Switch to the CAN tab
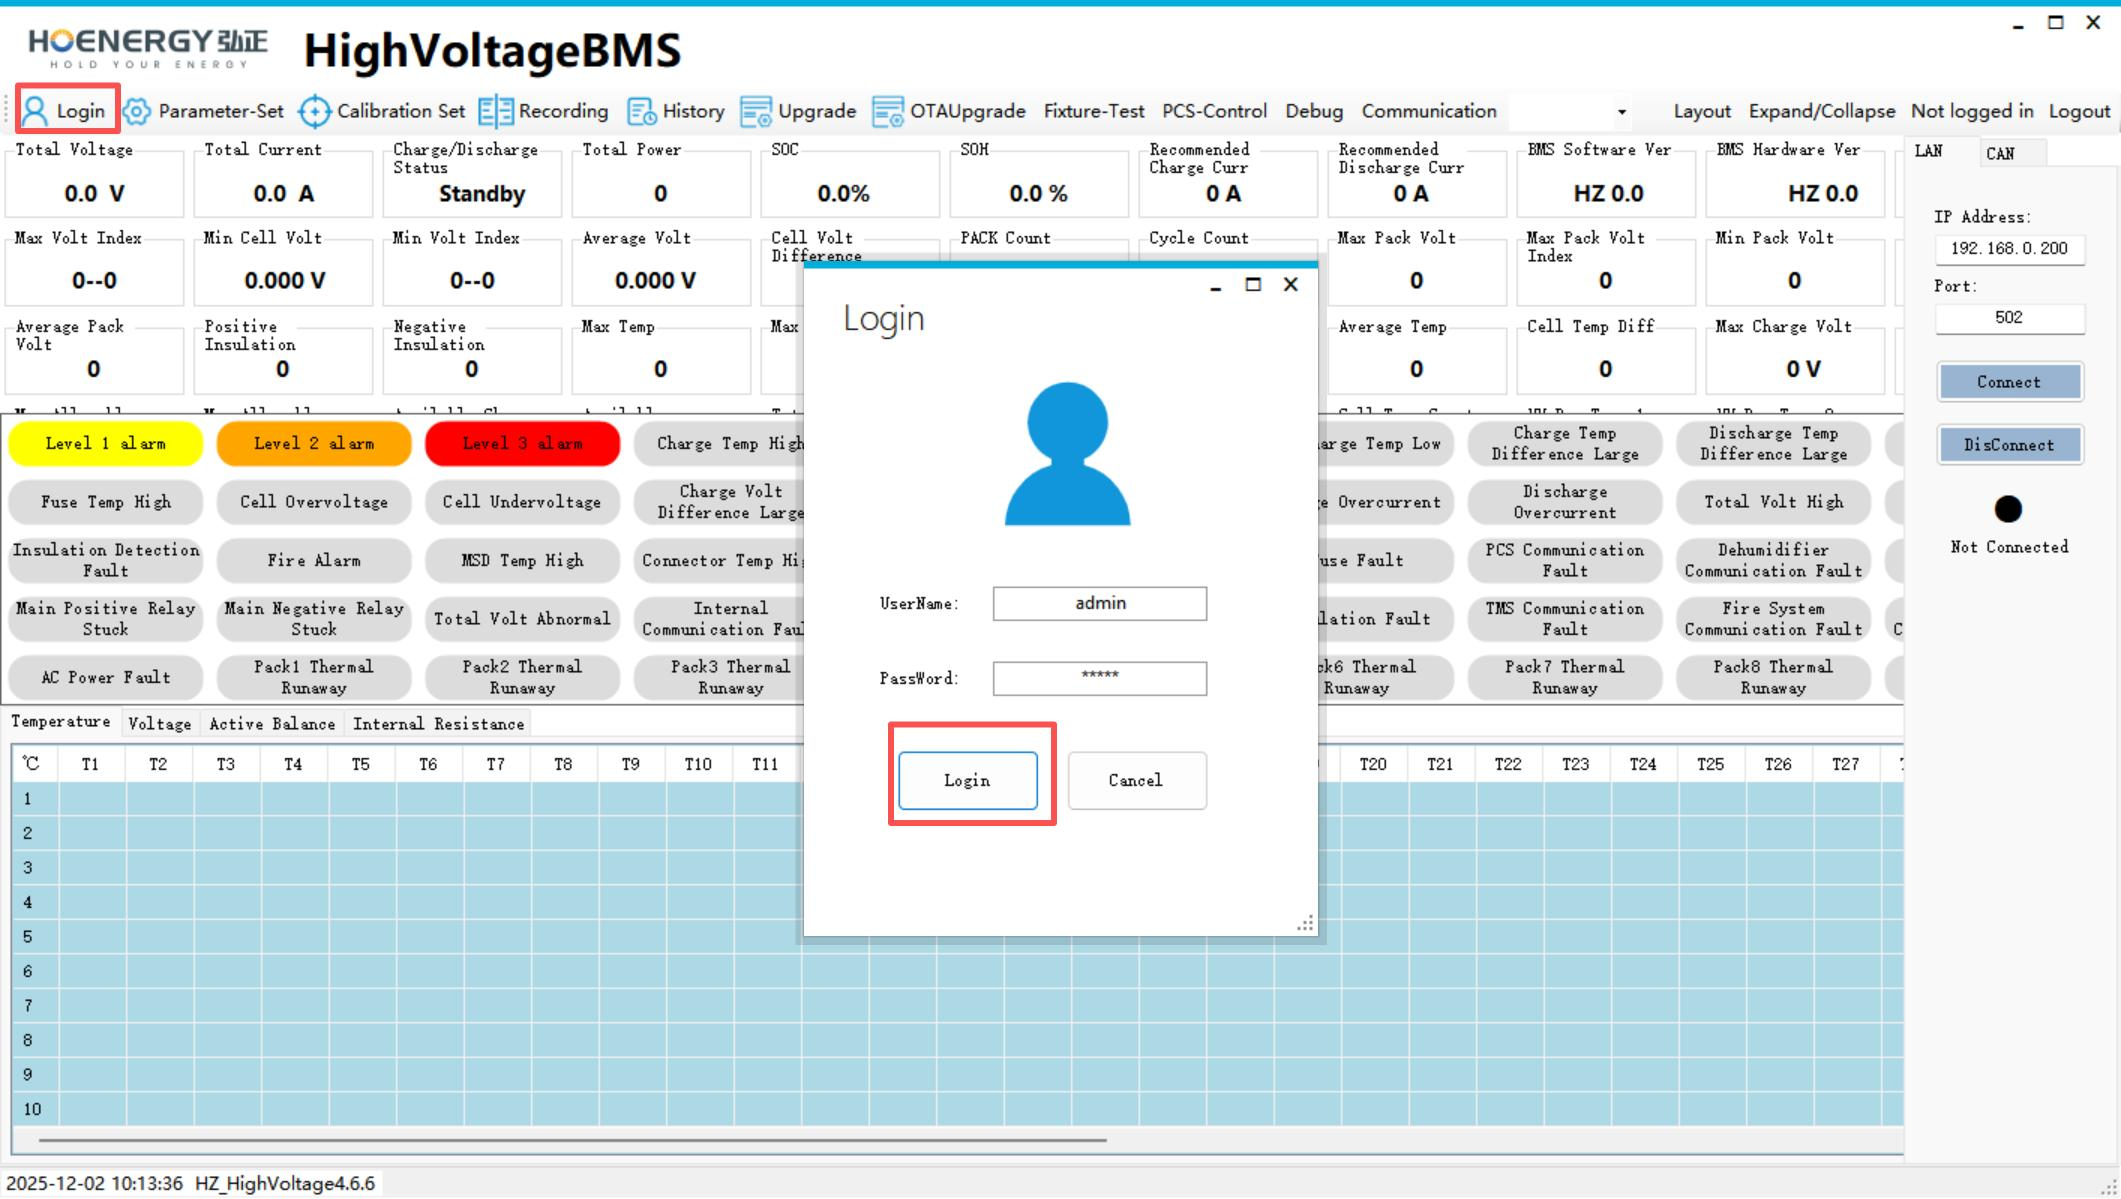Viewport: 2121px width, 1199px height. 2001,153
